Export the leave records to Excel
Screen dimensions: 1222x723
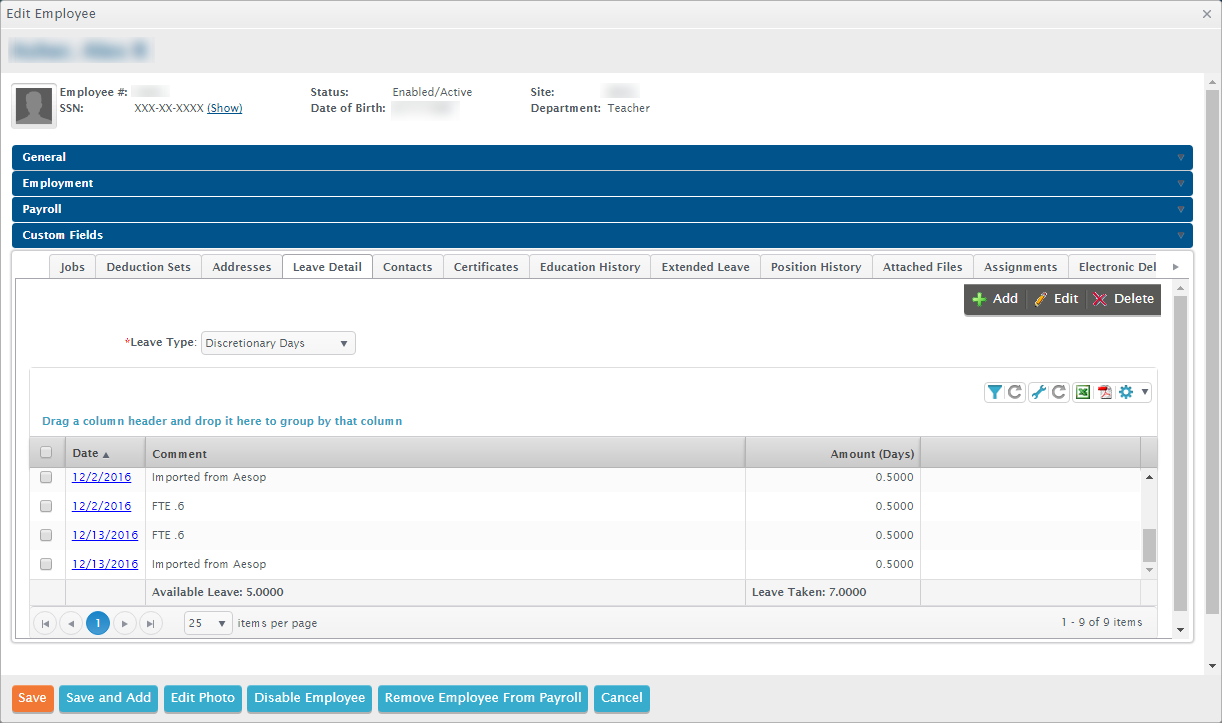pyautogui.click(x=1082, y=392)
